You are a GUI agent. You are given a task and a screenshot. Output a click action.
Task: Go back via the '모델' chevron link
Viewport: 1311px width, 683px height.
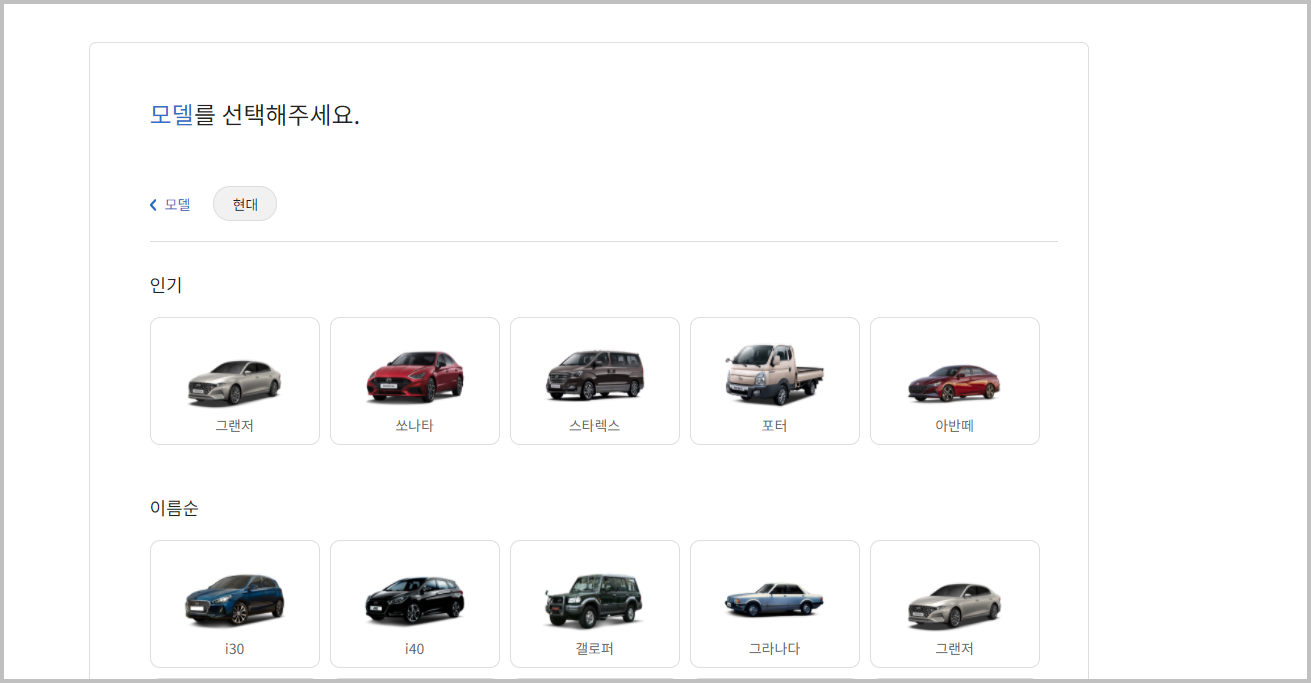tap(170, 204)
